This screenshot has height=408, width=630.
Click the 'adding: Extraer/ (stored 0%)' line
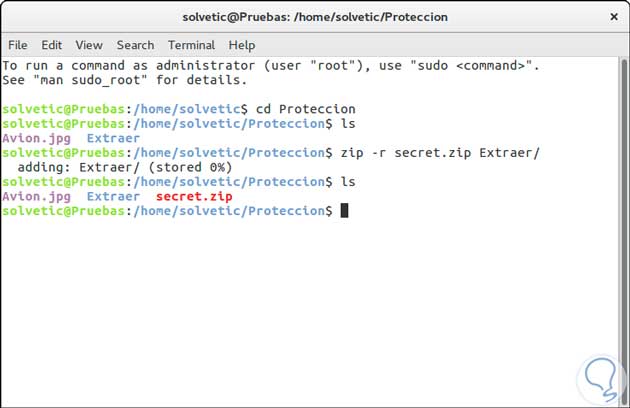point(125,167)
